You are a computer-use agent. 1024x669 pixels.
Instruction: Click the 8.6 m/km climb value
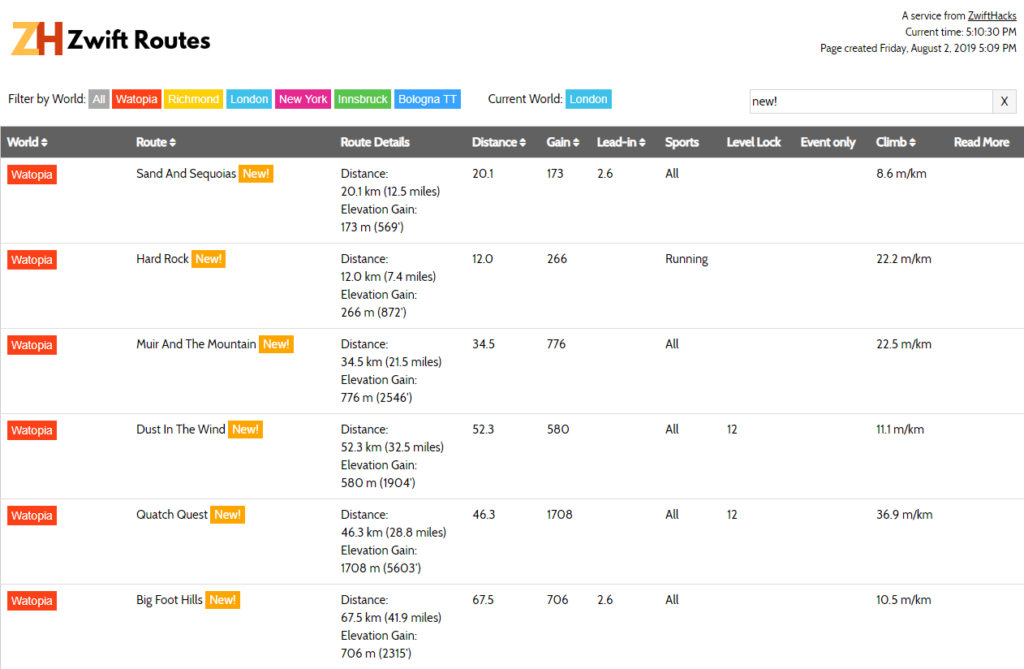pos(901,174)
